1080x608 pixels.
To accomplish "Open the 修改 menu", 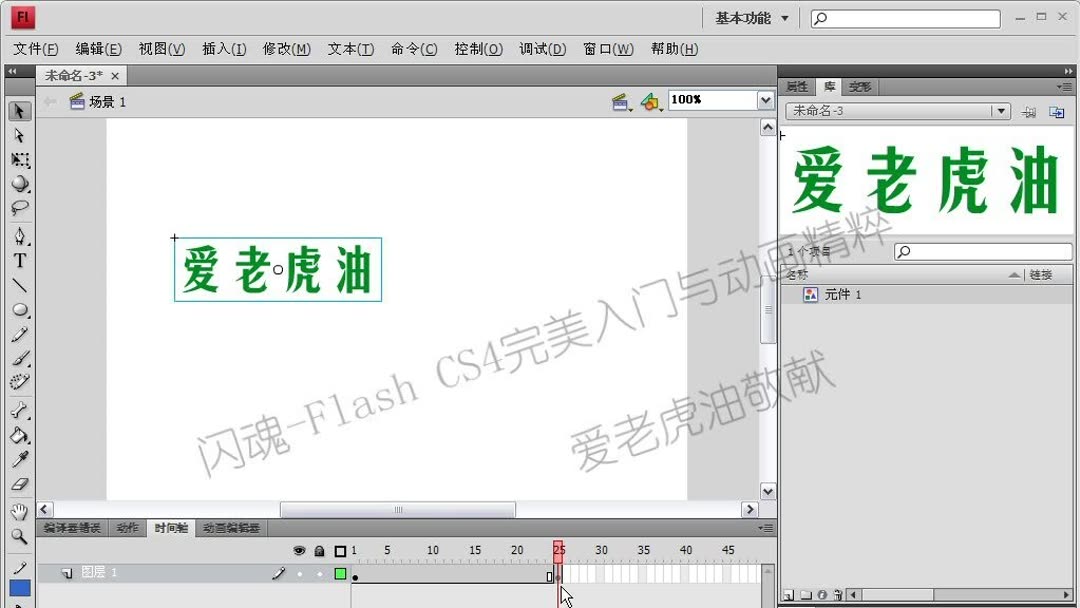I will (x=287, y=48).
